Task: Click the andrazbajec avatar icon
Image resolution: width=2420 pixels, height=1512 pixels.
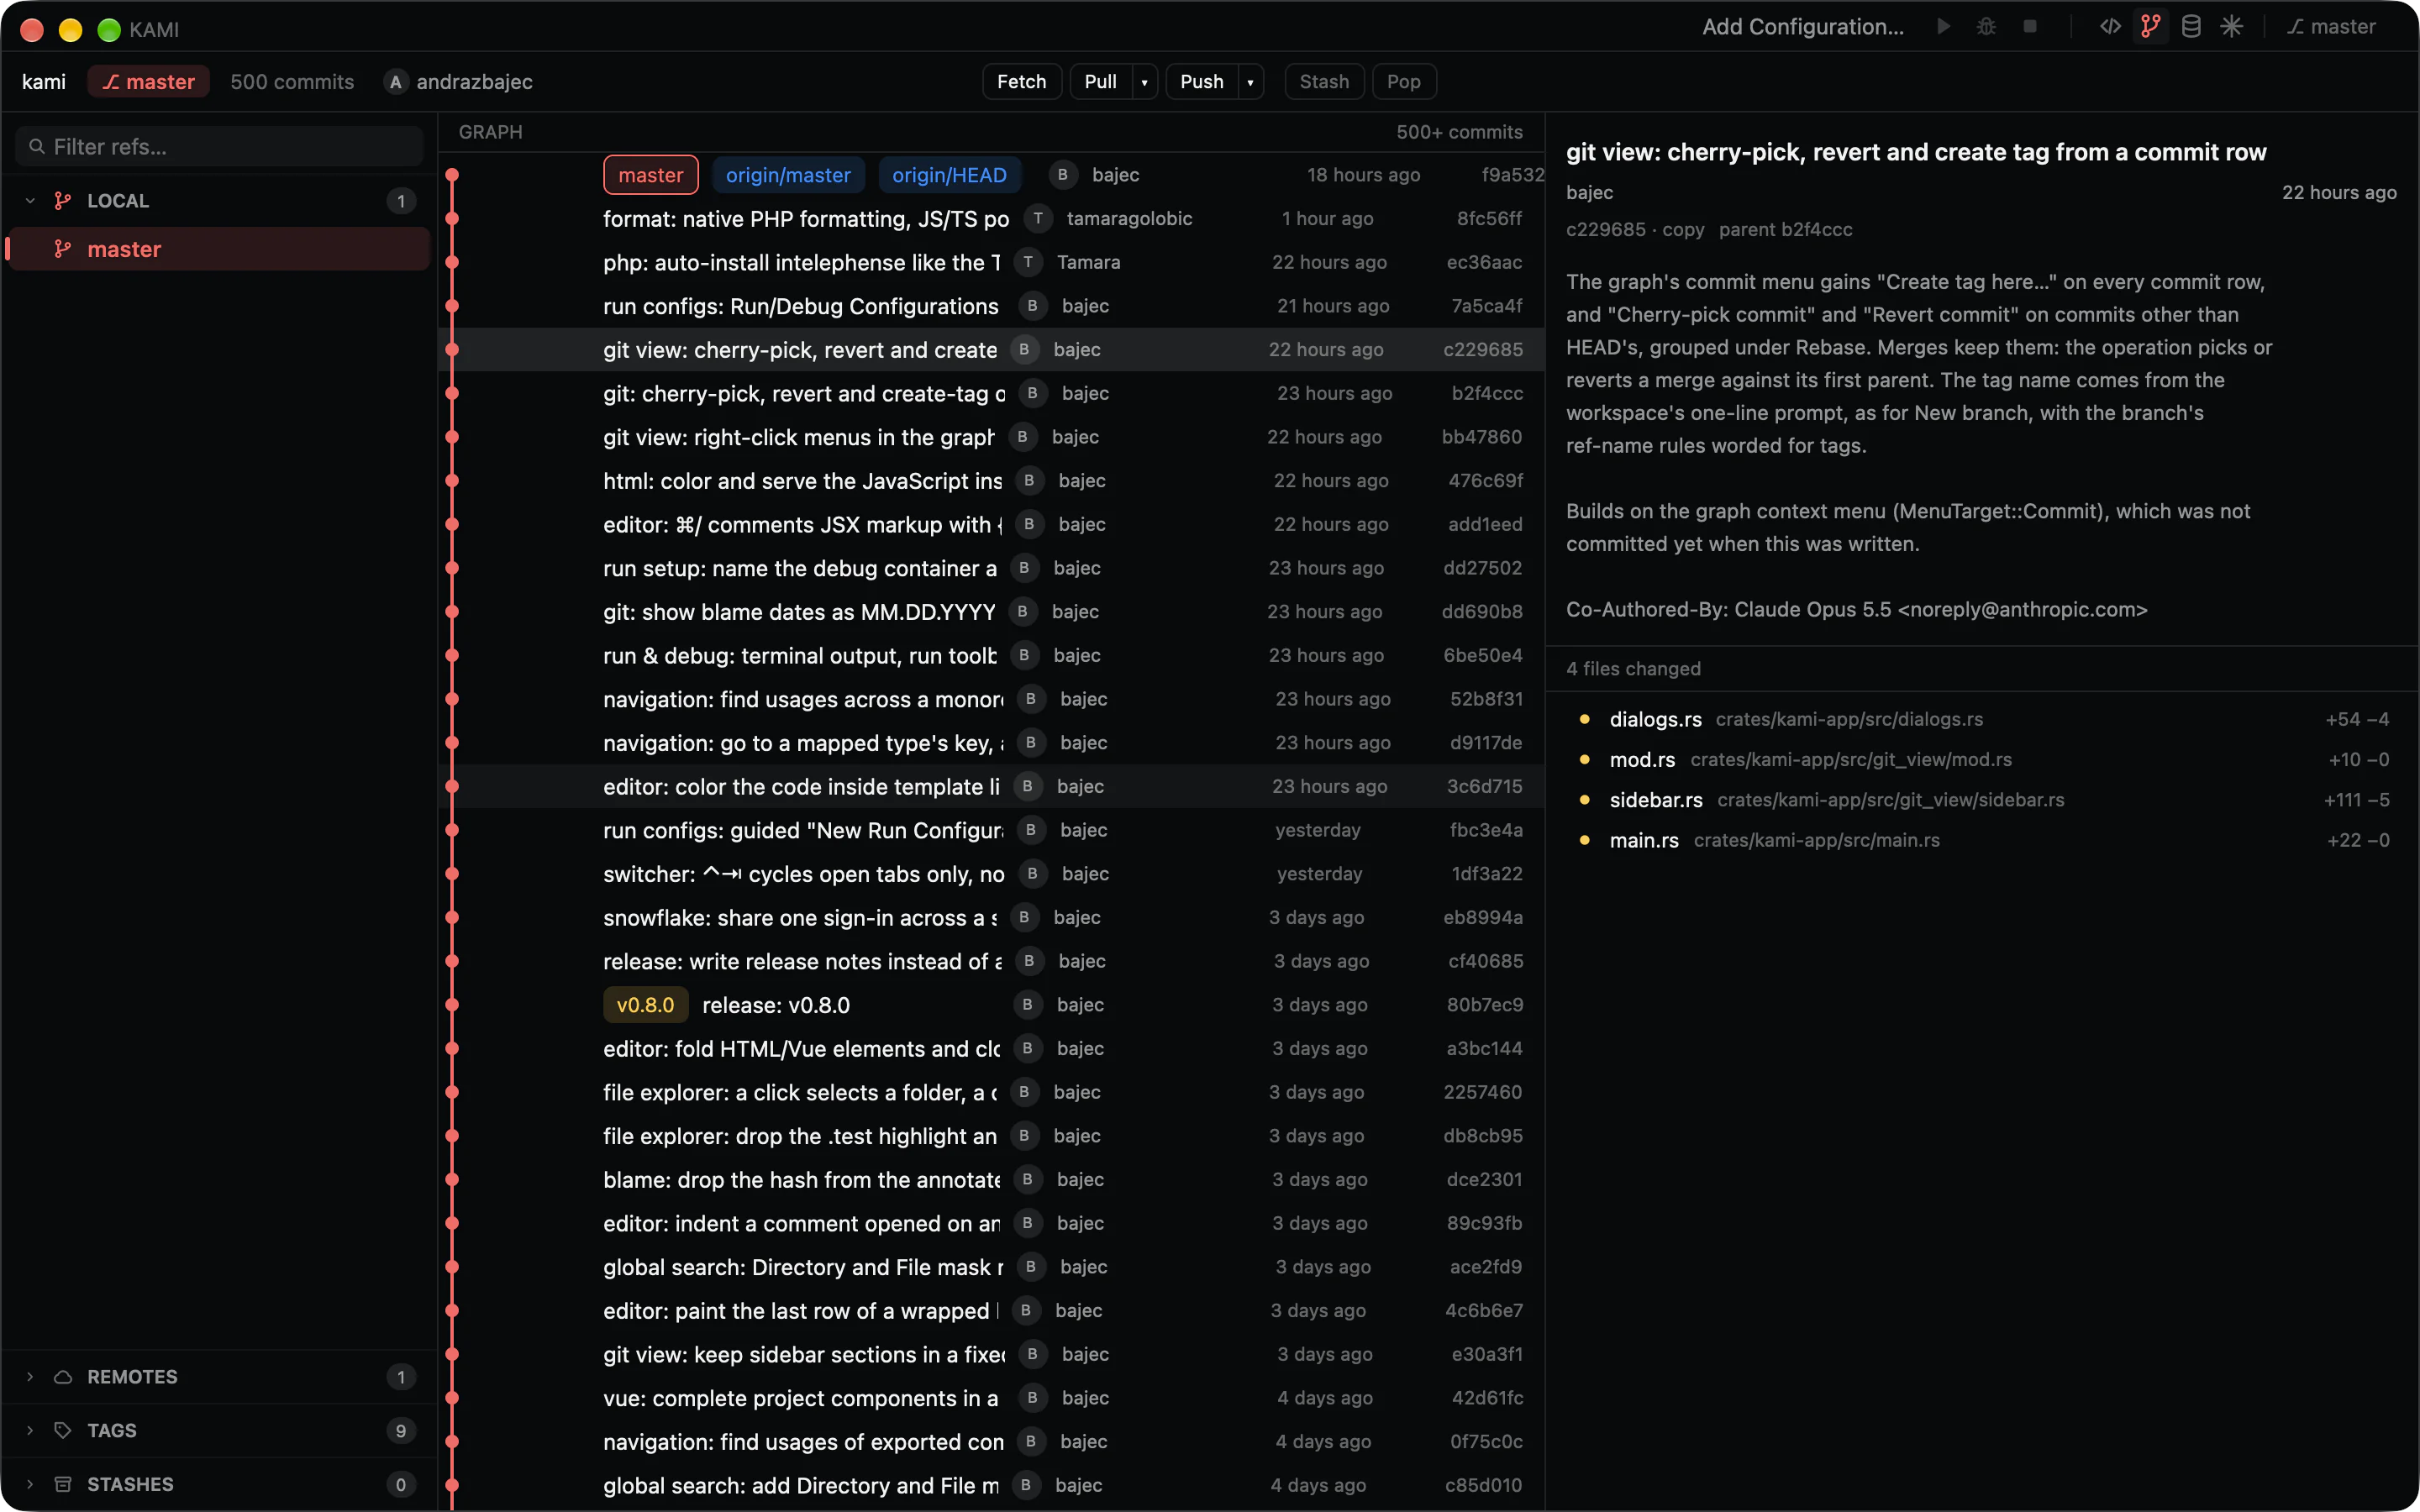Action: (396, 82)
